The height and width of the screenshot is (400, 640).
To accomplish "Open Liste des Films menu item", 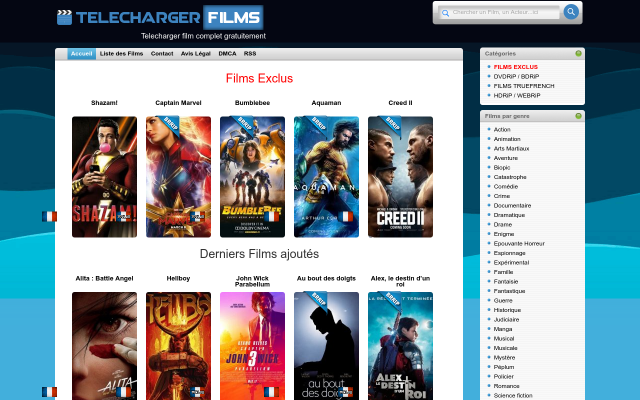I will [x=121, y=54].
